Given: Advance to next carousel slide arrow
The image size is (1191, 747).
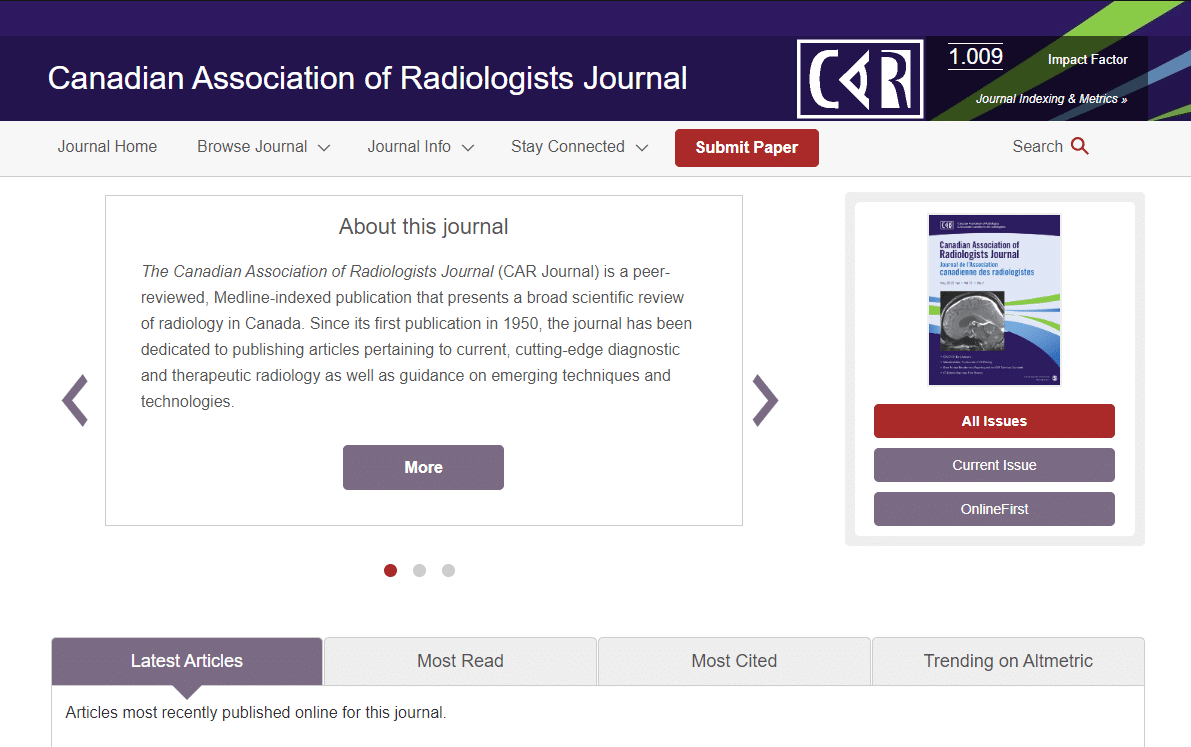Looking at the screenshot, I should (x=765, y=400).
